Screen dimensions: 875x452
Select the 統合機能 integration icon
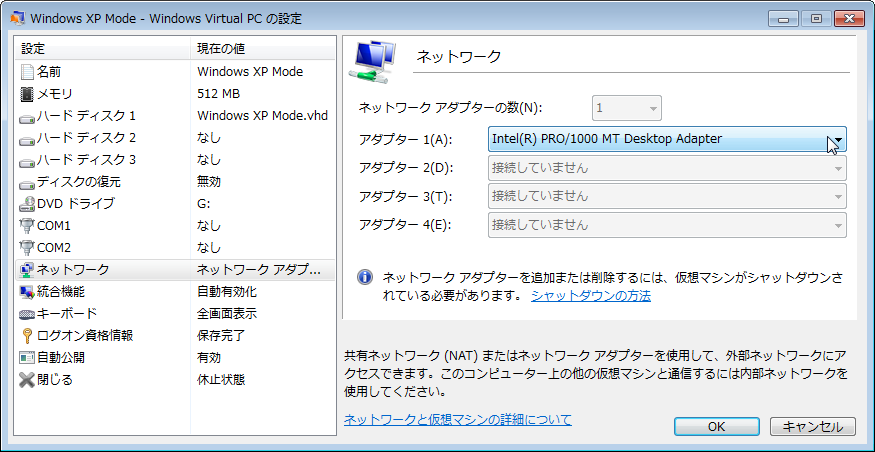tap(26, 291)
